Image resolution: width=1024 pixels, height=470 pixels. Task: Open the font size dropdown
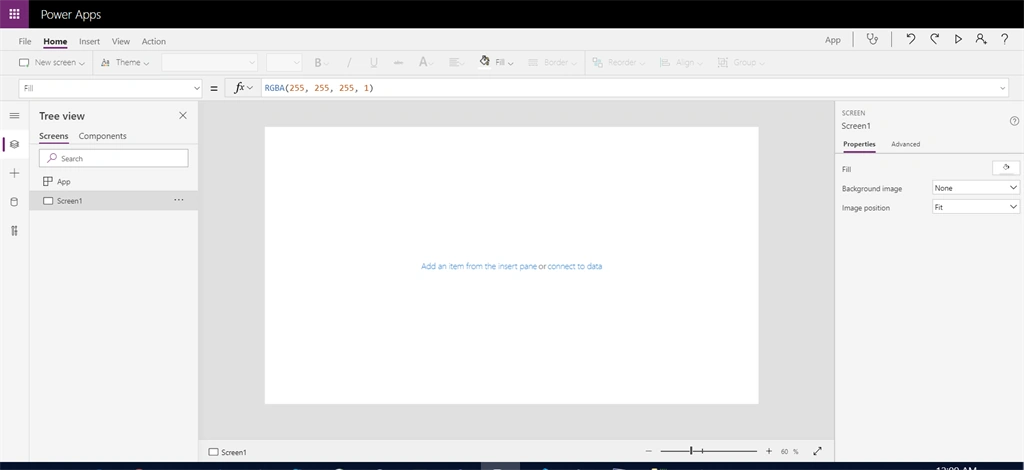[284, 63]
